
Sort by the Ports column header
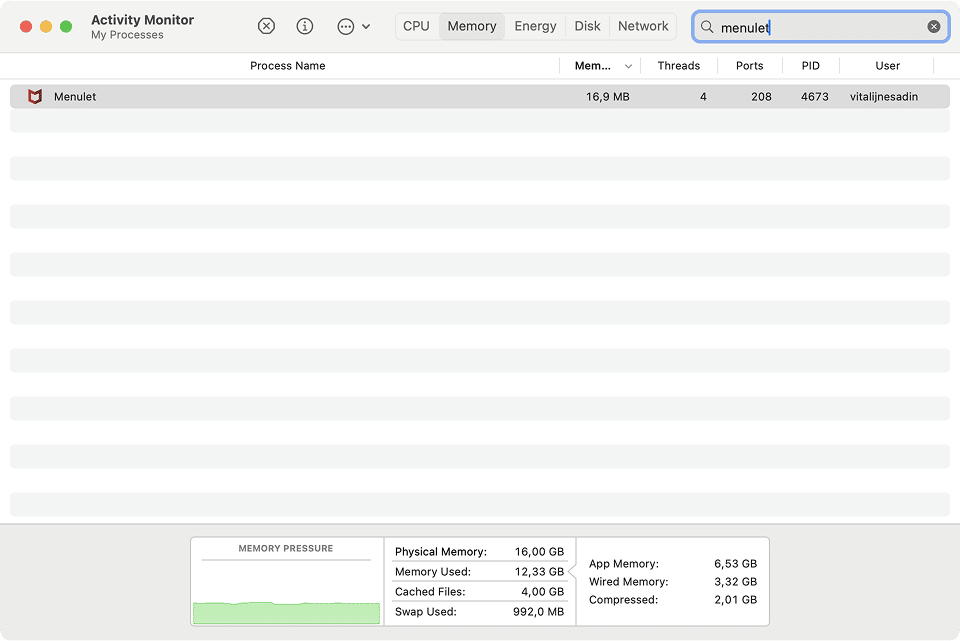(749, 66)
